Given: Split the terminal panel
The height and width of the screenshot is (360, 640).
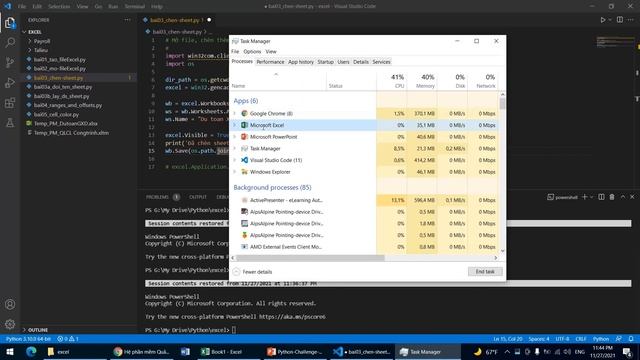Looking at the screenshot, I should tap(601, 197).
